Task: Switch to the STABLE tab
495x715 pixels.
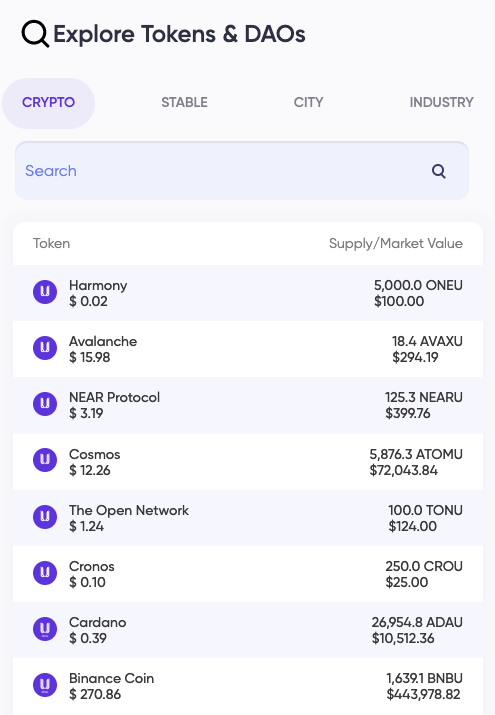Action: [x=184, y=102]
